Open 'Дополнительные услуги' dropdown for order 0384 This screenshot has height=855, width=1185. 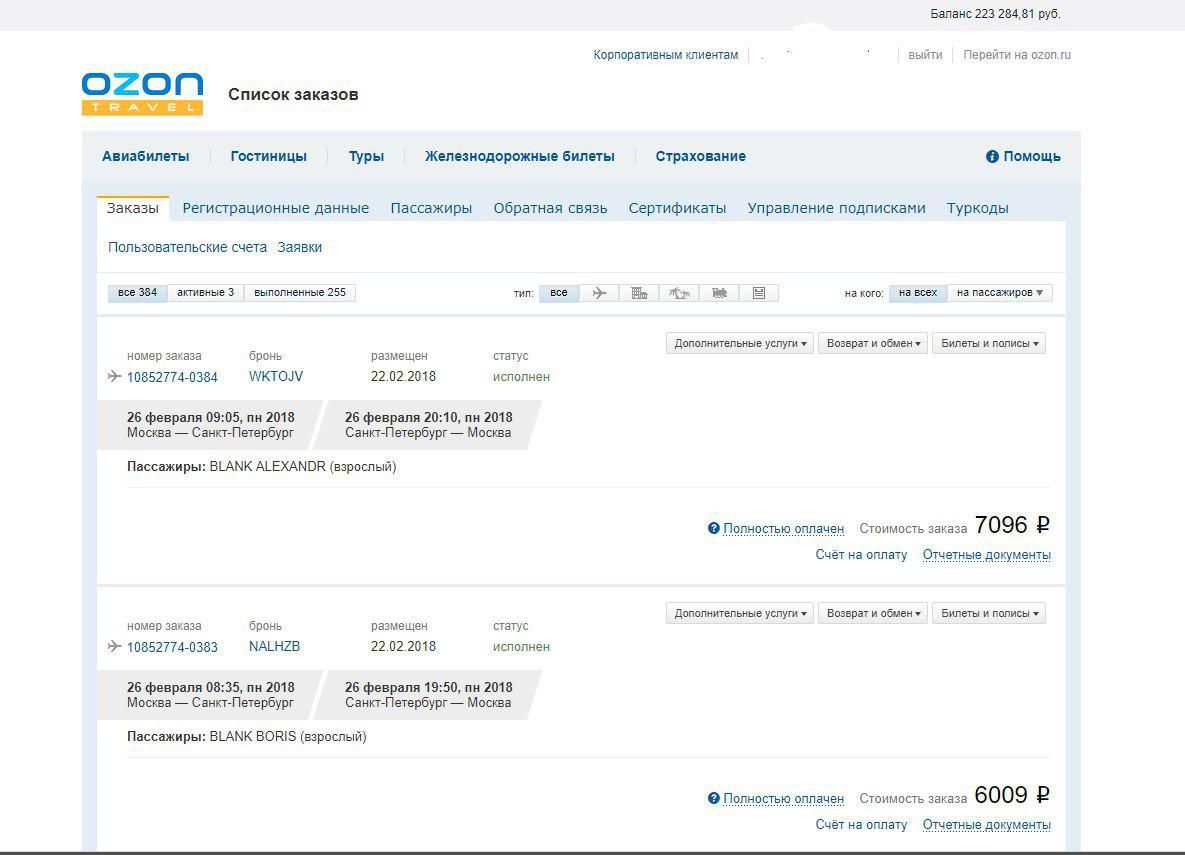coord(740,343)
